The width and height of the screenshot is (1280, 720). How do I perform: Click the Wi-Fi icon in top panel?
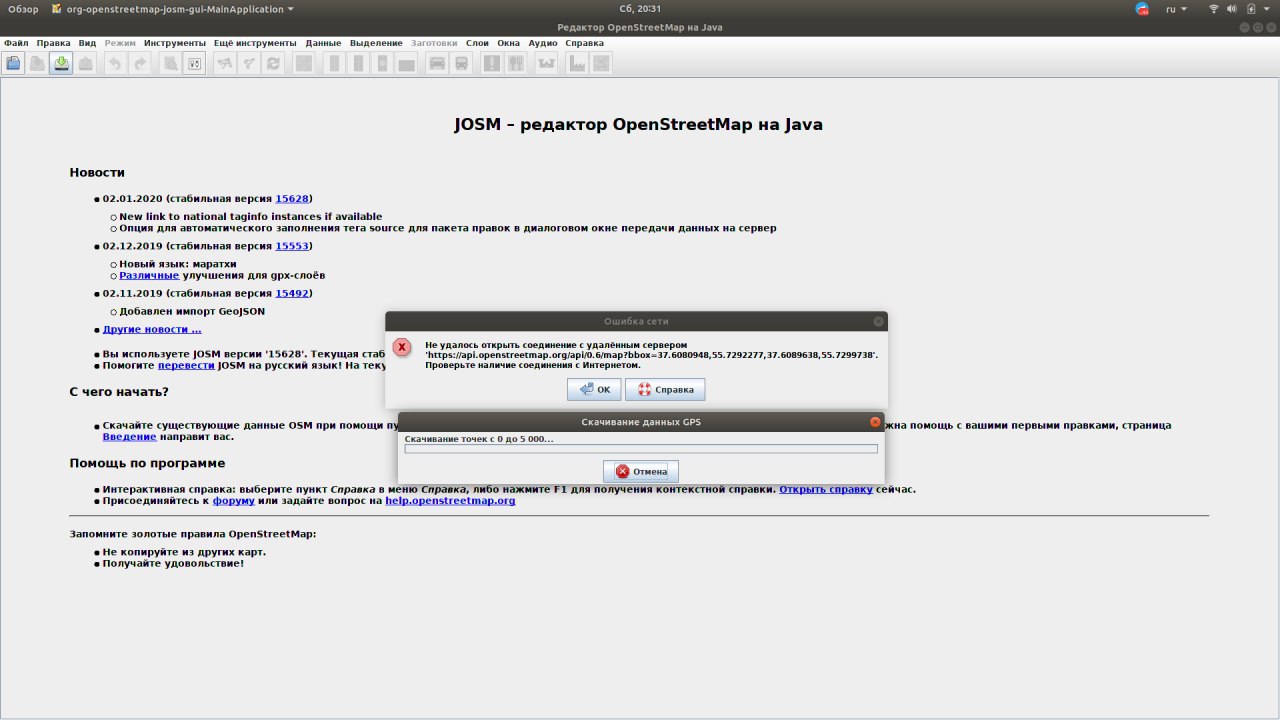tap(1214, 9)
